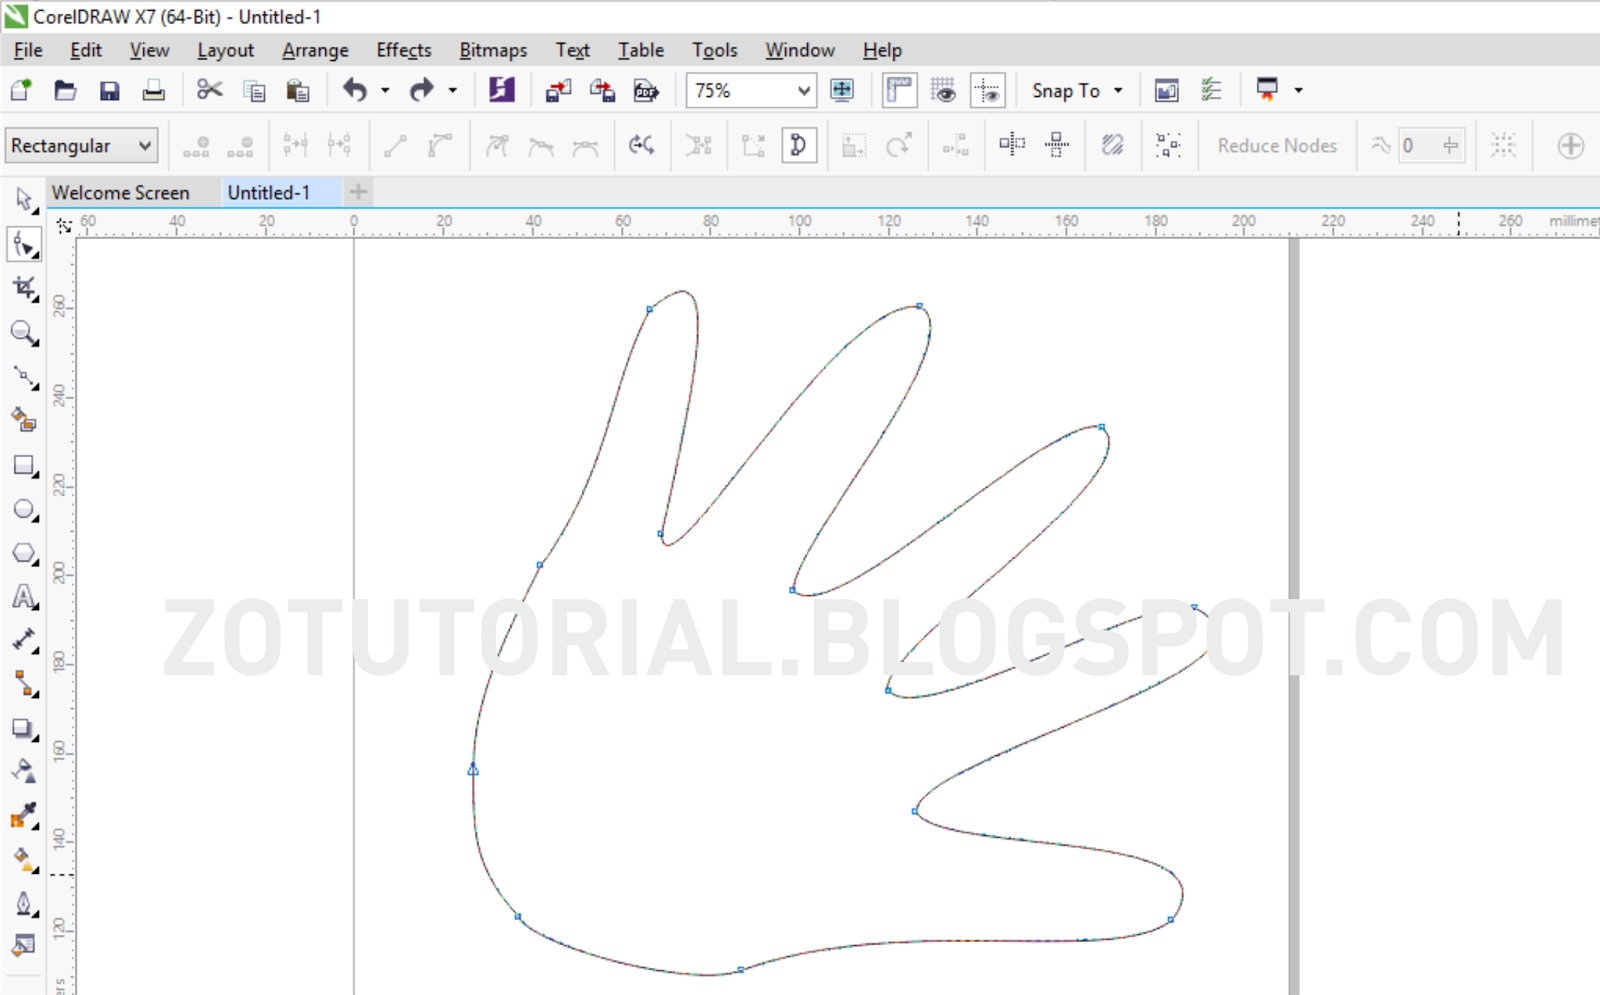Switch to the Welcome Screen tab
Screen dimensions: 1600x995
(121, 192)
